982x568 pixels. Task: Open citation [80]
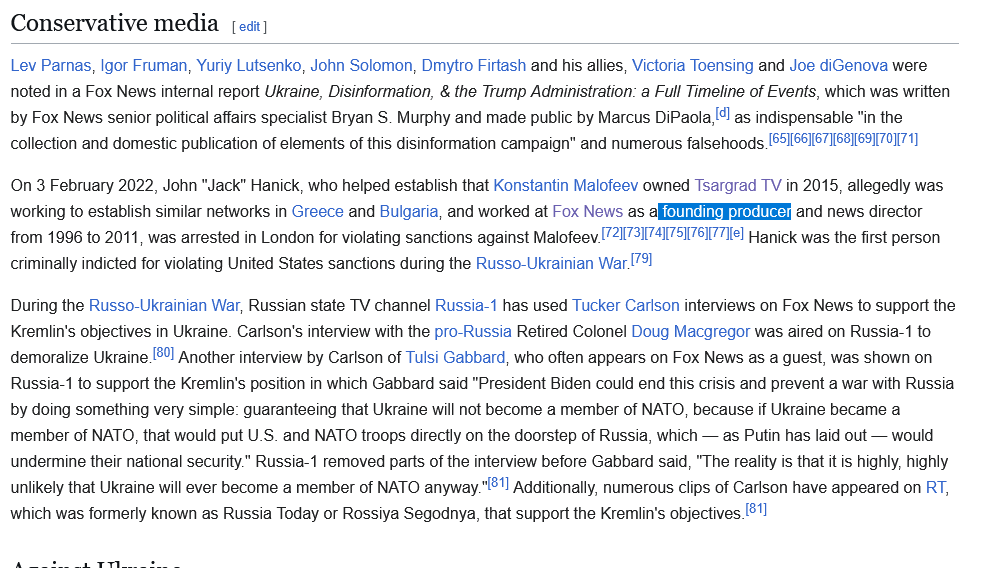coord(163,353)
